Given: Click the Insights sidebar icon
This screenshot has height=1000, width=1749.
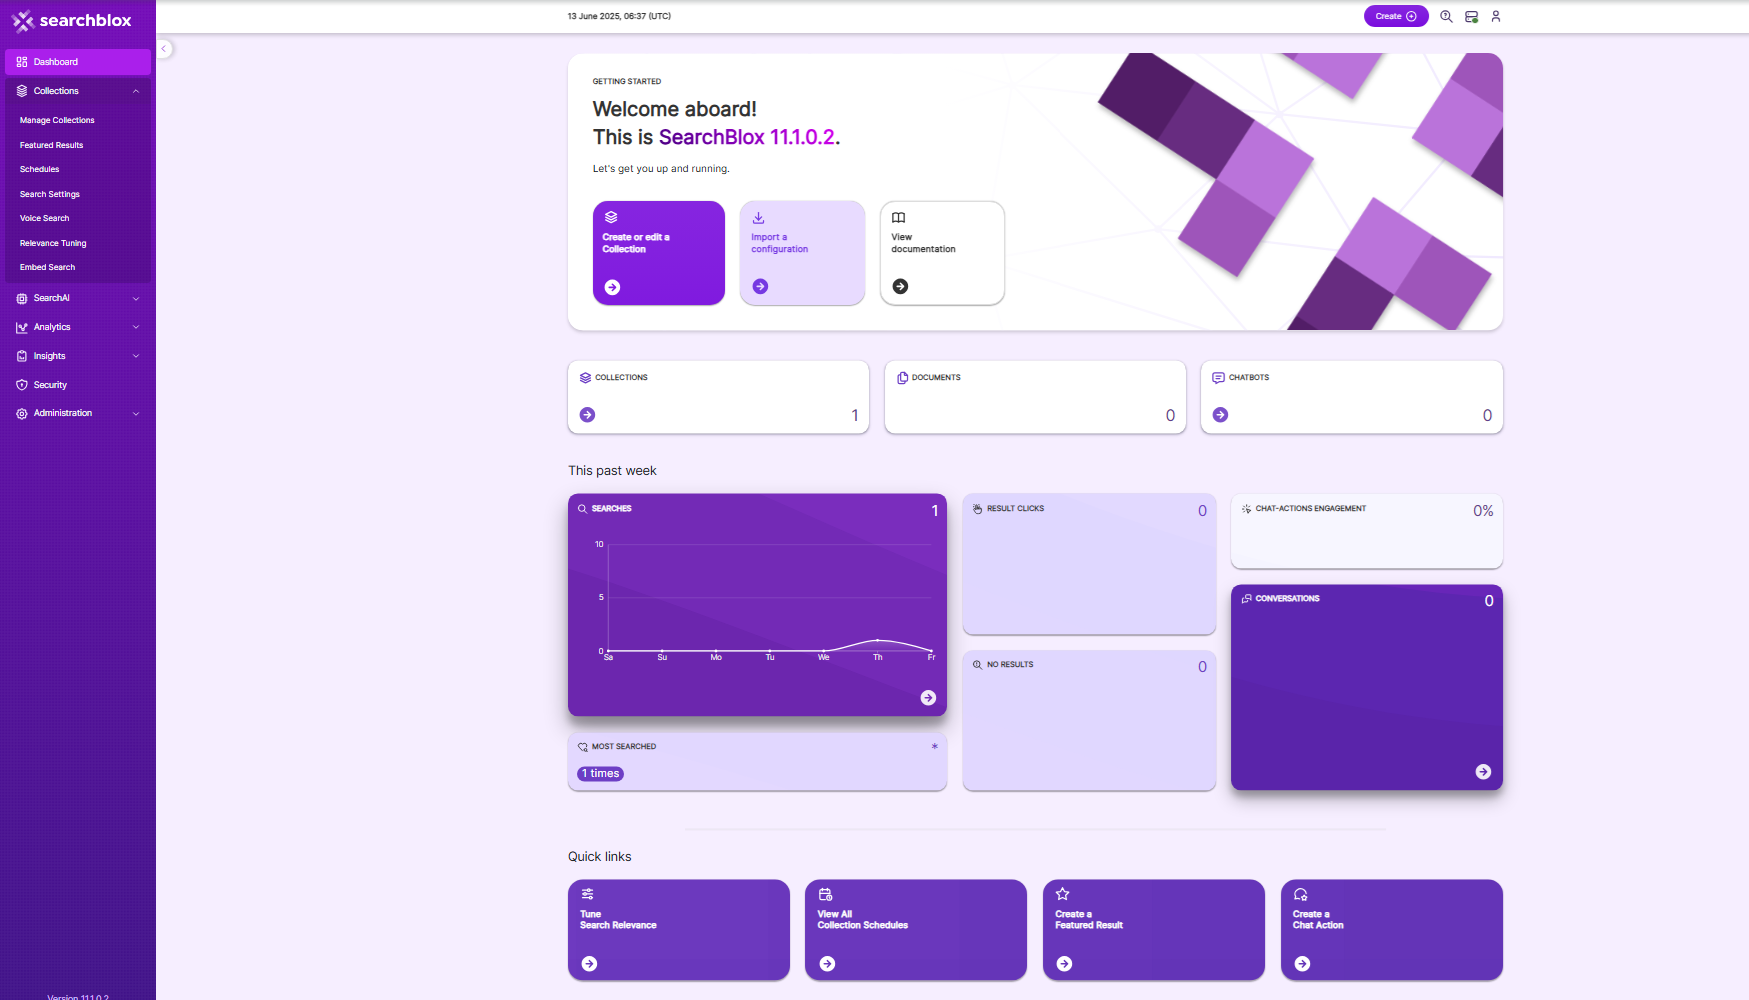Looking at the screenshot, I should [22, 356].
